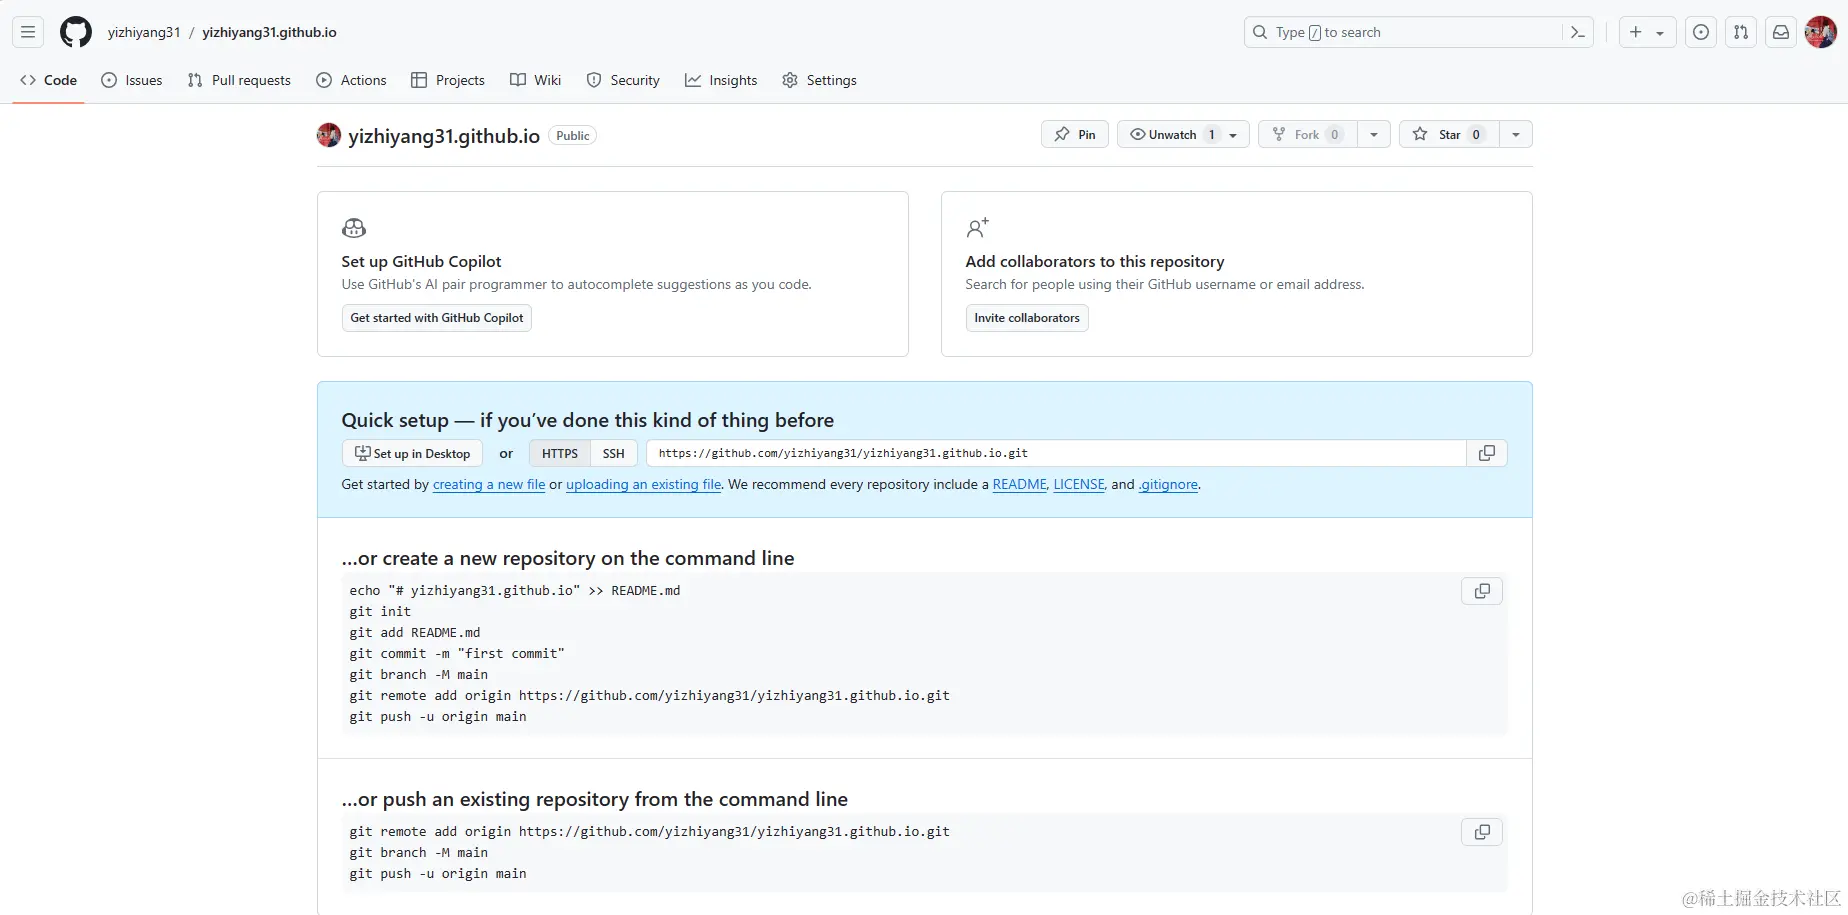Click the Public visibility badge

pos(573,135)
